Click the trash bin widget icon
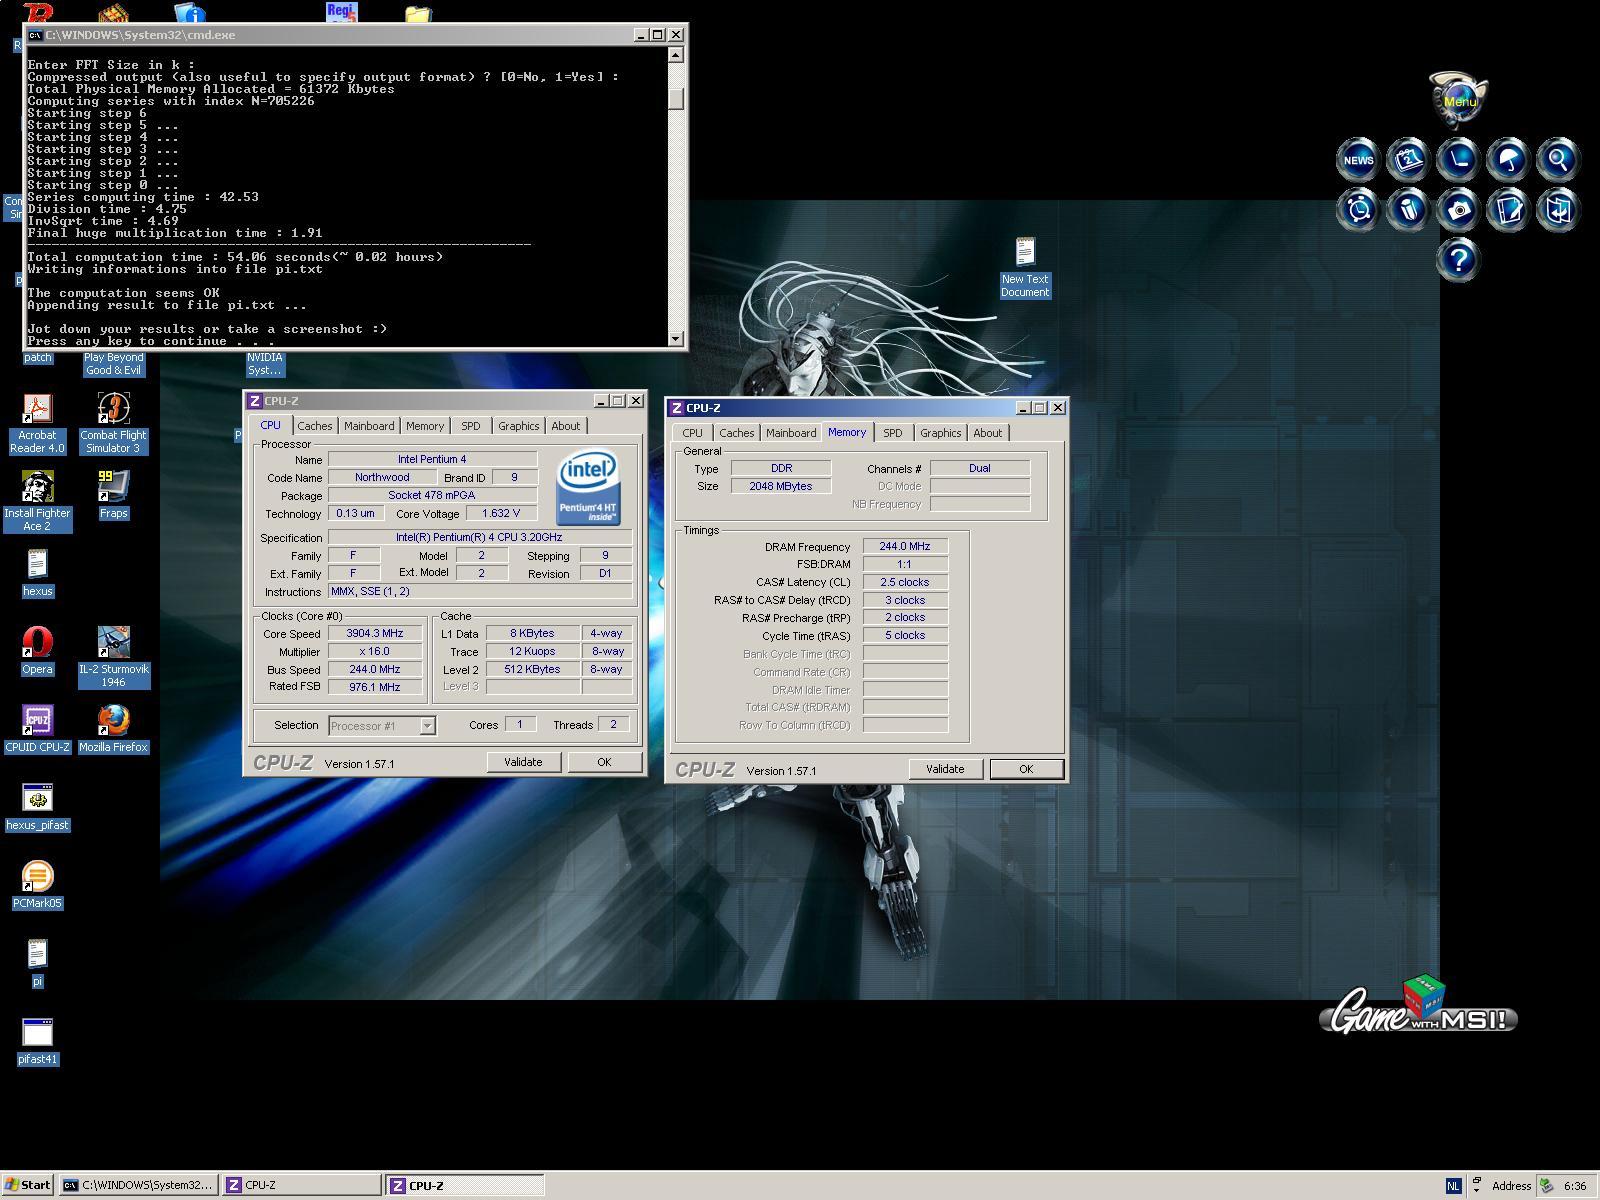Image resolution: width=1600 pixels, height=1200 pixels. click(x=1408, y=210)
